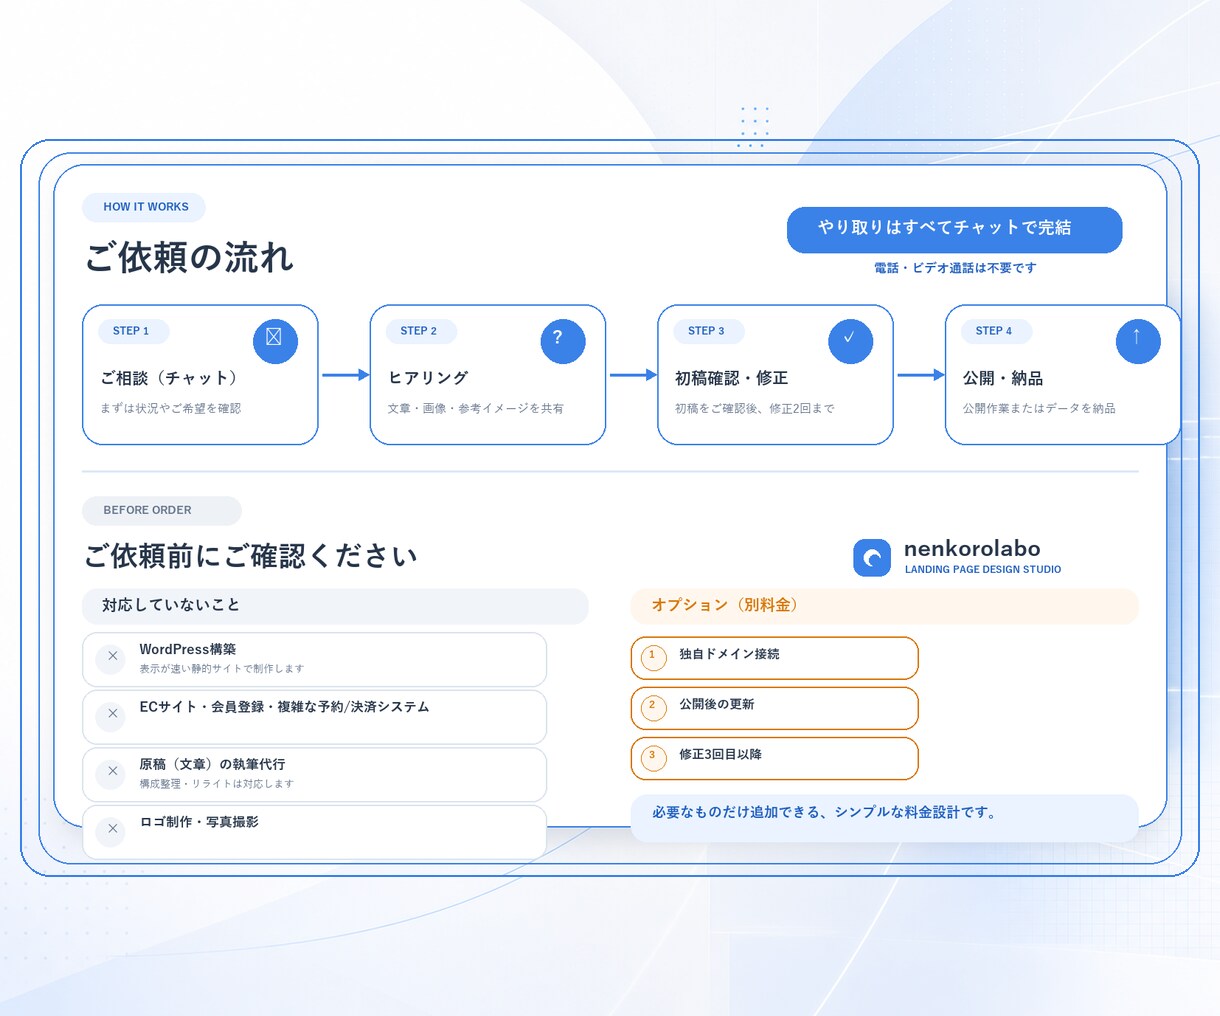This screenshot has width=1220, height=1016.
Task: Click the オプション（別料金） section header
Action: pos(884,606)
